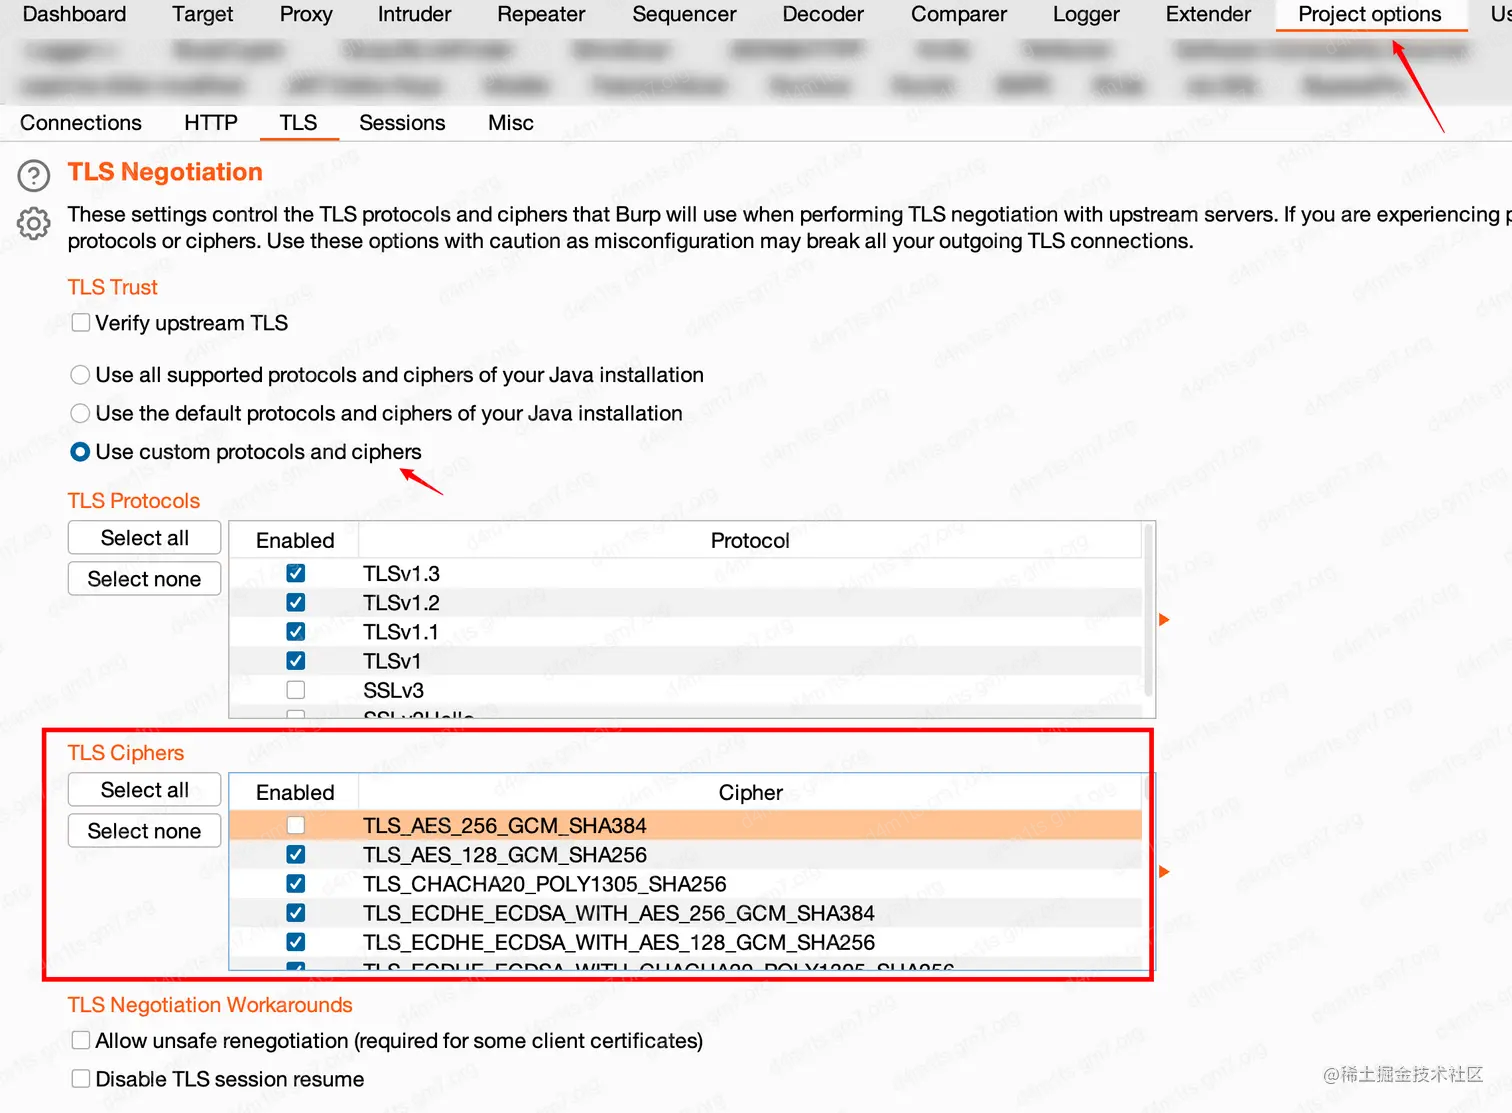Viewport: 1512px width, 1113px height.
Task: Toggle the TLSv1.1 protocol checkbox
Action: pyautogui.click(x=295, y=631)
